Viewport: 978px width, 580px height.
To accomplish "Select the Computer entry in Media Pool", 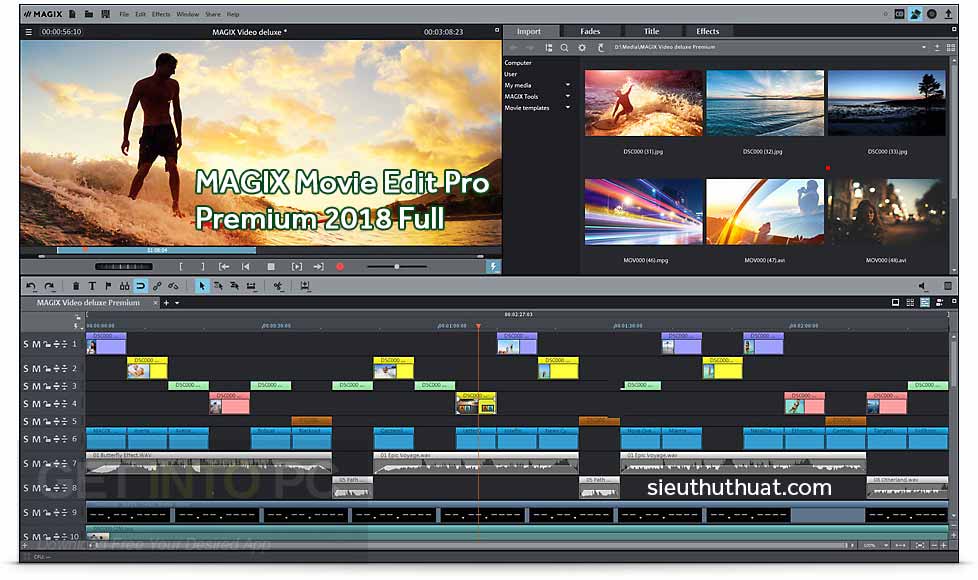I will tap(518, 62).
